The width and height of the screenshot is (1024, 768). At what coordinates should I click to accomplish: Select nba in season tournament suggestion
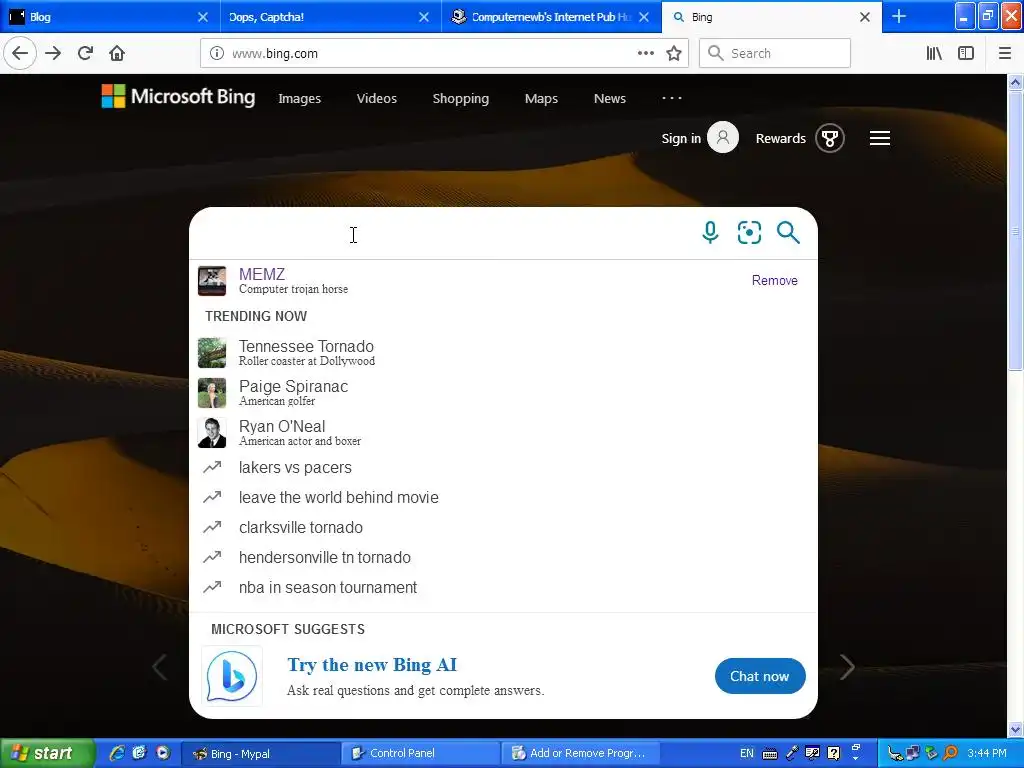[x=503, y=588]
